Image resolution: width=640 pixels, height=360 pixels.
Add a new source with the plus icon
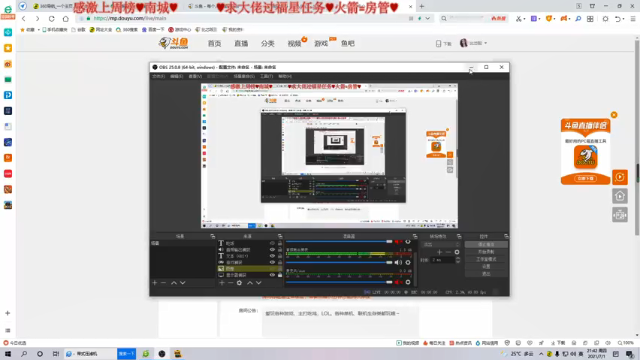pyautogui.click(x=222, y=282)
